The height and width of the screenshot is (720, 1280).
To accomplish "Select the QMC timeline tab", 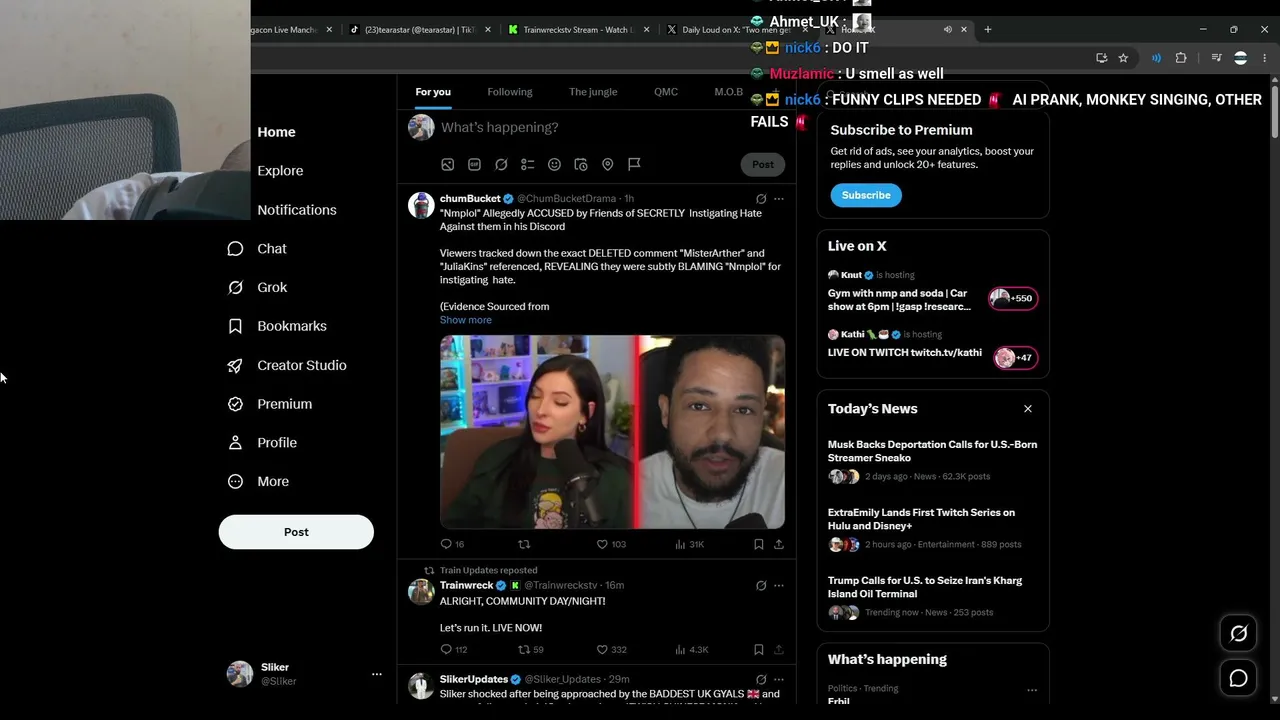I will pyautogui.click(x=666, y=92).
